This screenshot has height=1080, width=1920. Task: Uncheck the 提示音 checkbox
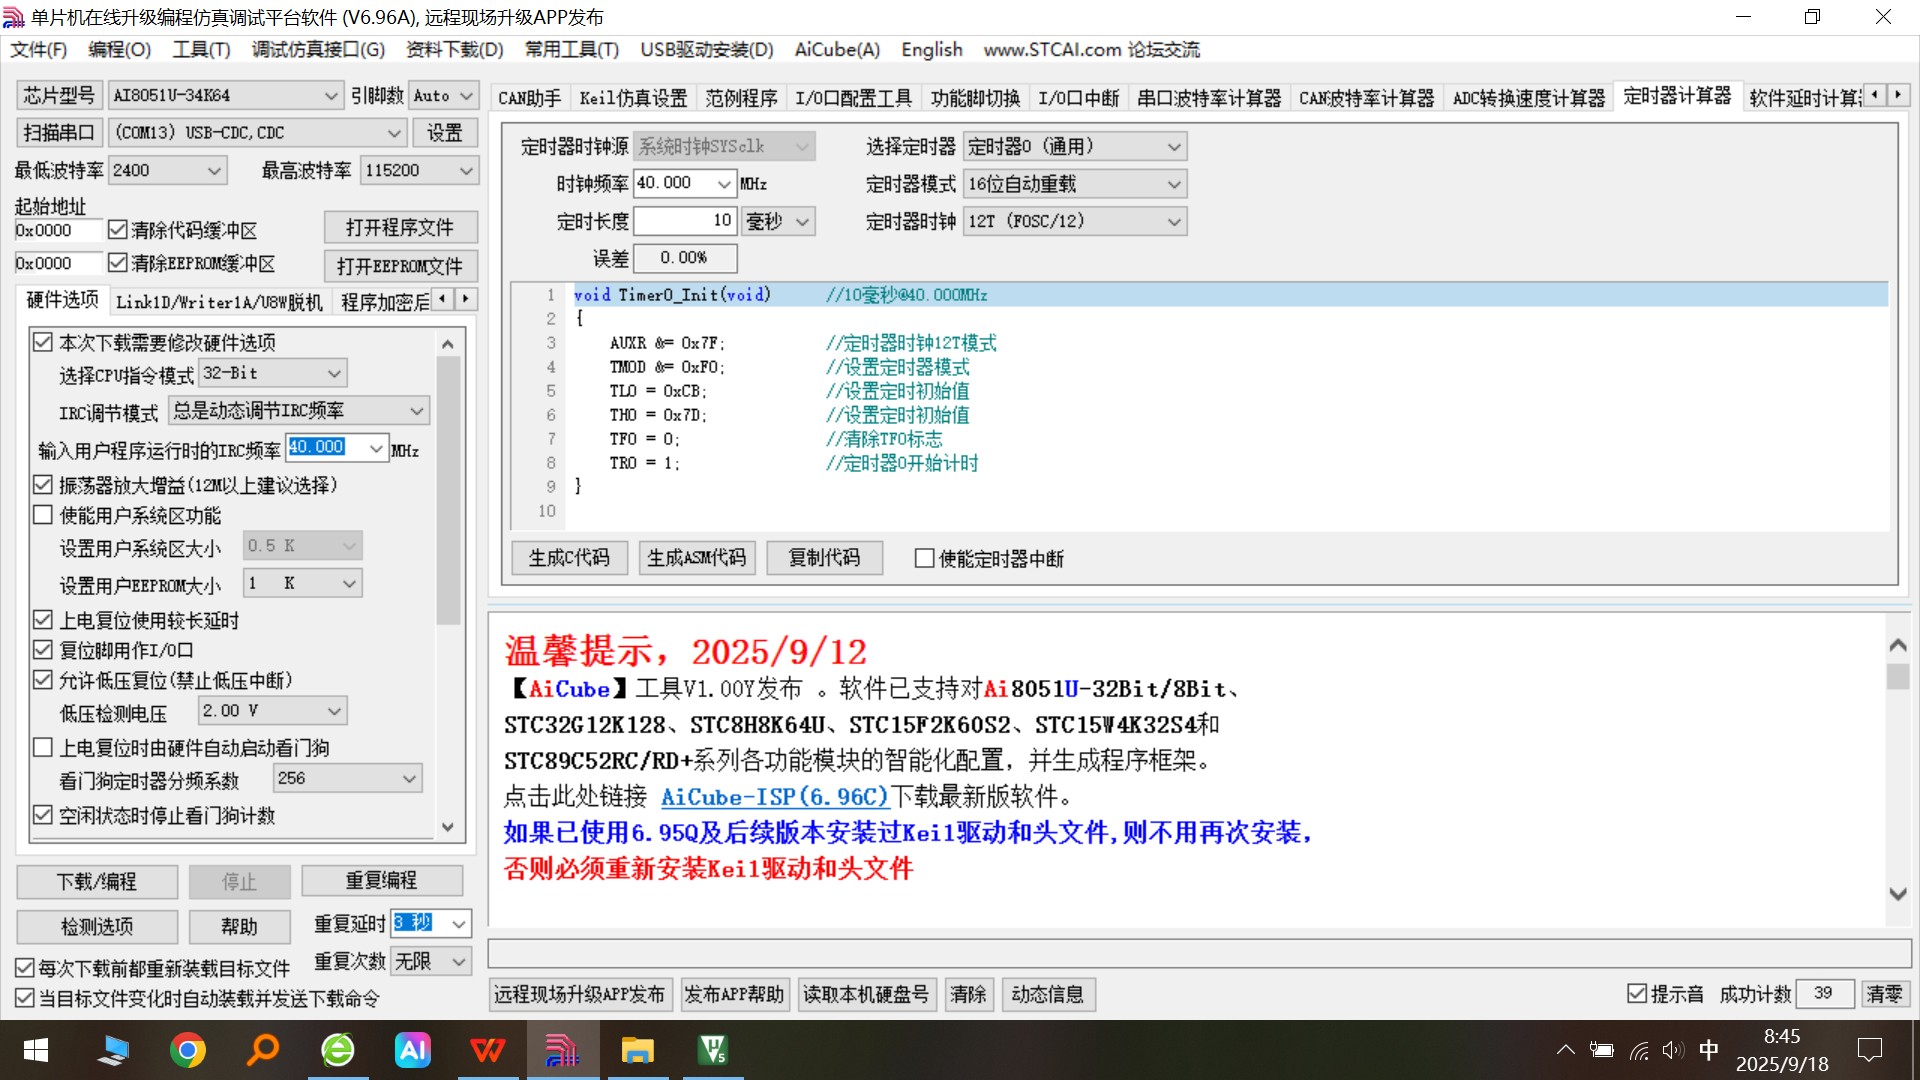click(x=1637, y=993)
